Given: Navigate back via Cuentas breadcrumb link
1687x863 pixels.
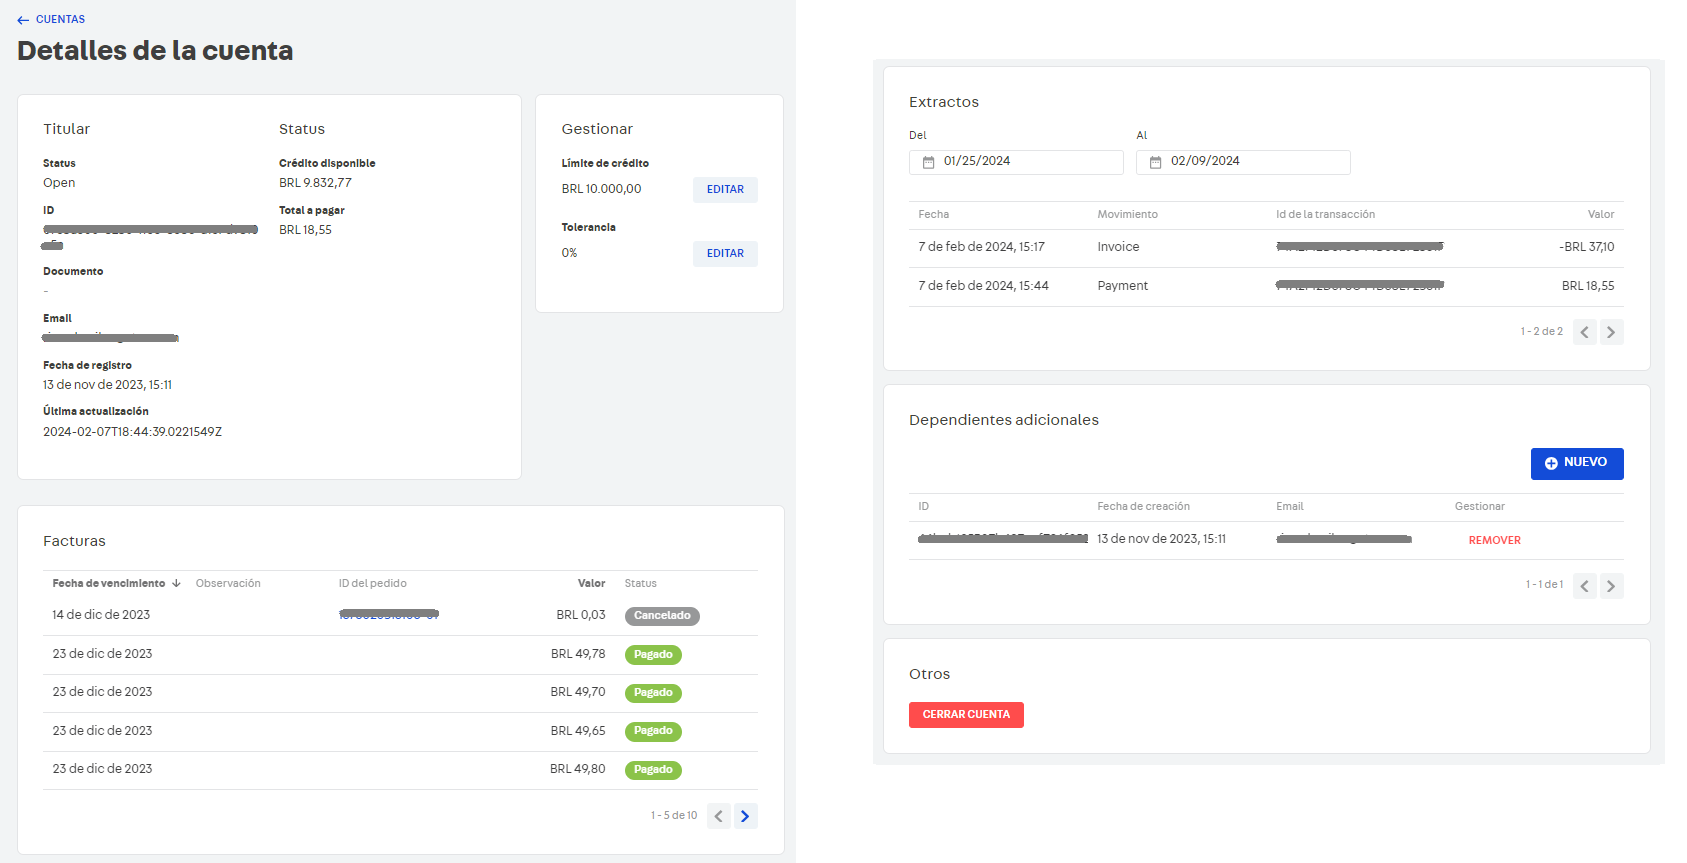Looking at the screenshot, I should 60,20.
